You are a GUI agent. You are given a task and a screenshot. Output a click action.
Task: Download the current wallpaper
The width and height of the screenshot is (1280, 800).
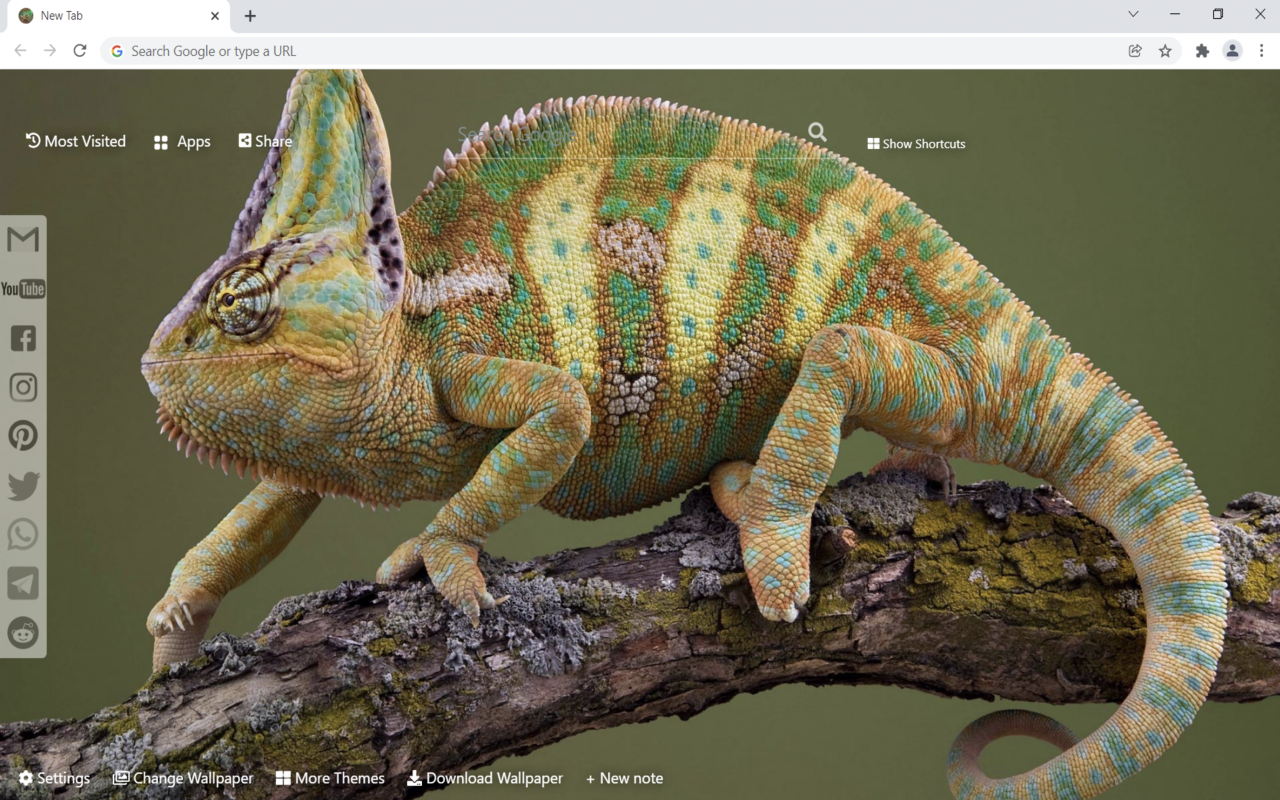[485, 778]
